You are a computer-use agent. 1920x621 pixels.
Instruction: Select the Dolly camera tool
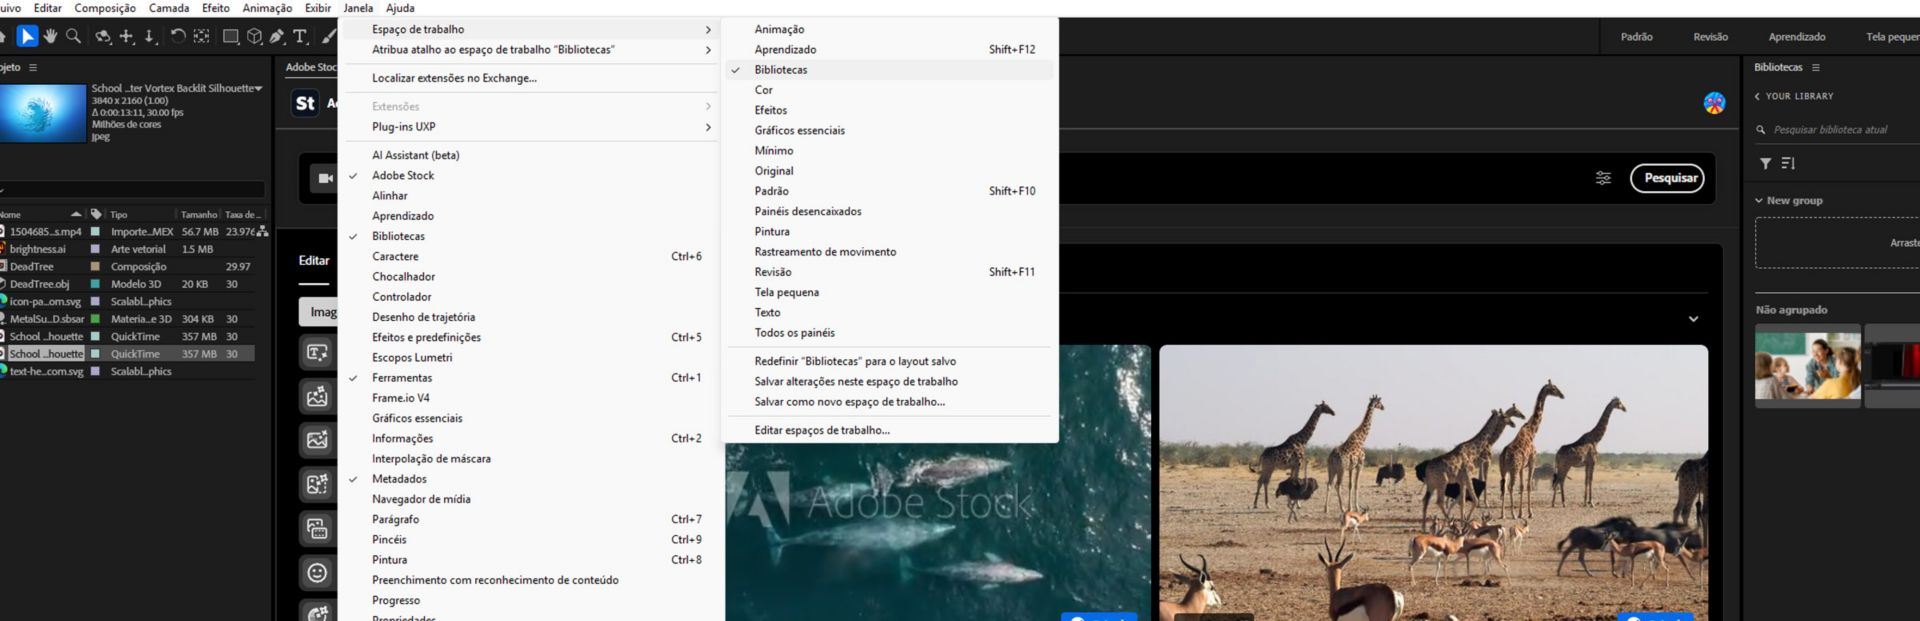tap(149, 36)
